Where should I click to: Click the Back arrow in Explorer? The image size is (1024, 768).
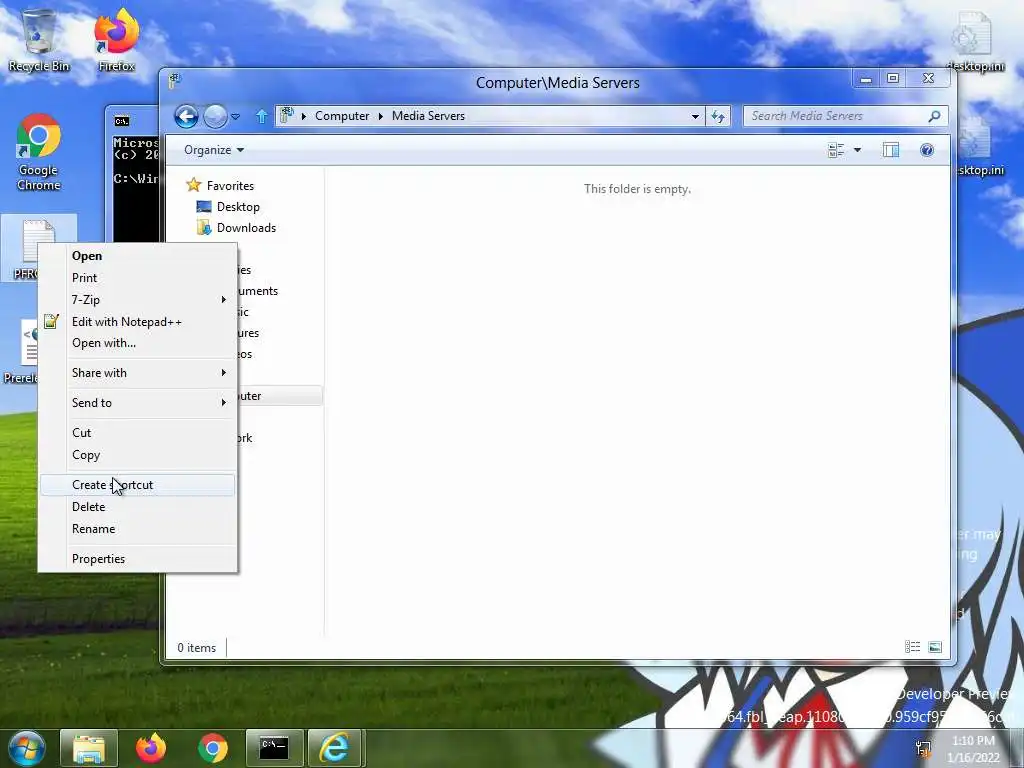click(186, 117)
